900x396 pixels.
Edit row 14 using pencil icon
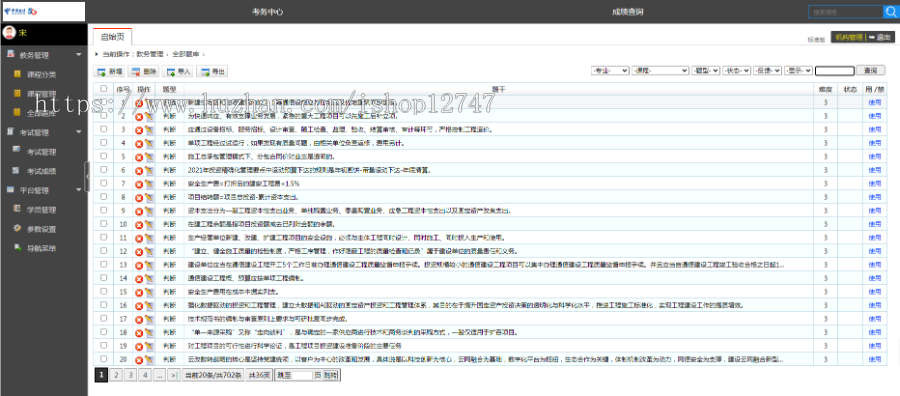(149, 278)
